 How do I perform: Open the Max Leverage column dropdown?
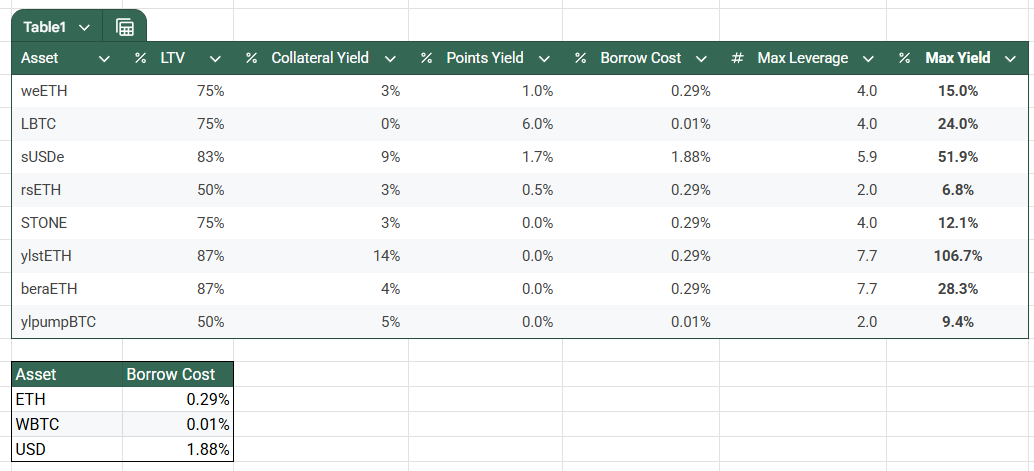(868, 59)
